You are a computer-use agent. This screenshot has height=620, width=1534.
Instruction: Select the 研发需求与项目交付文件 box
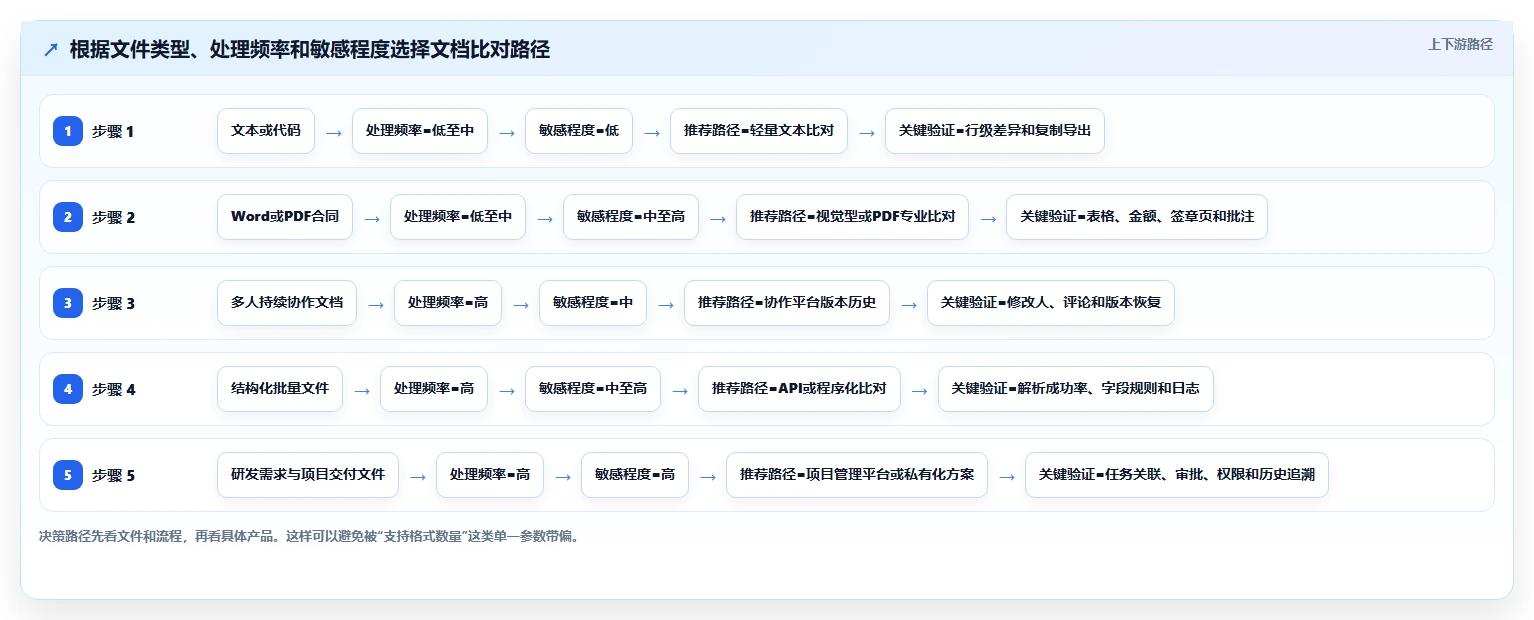pos(308,475)
